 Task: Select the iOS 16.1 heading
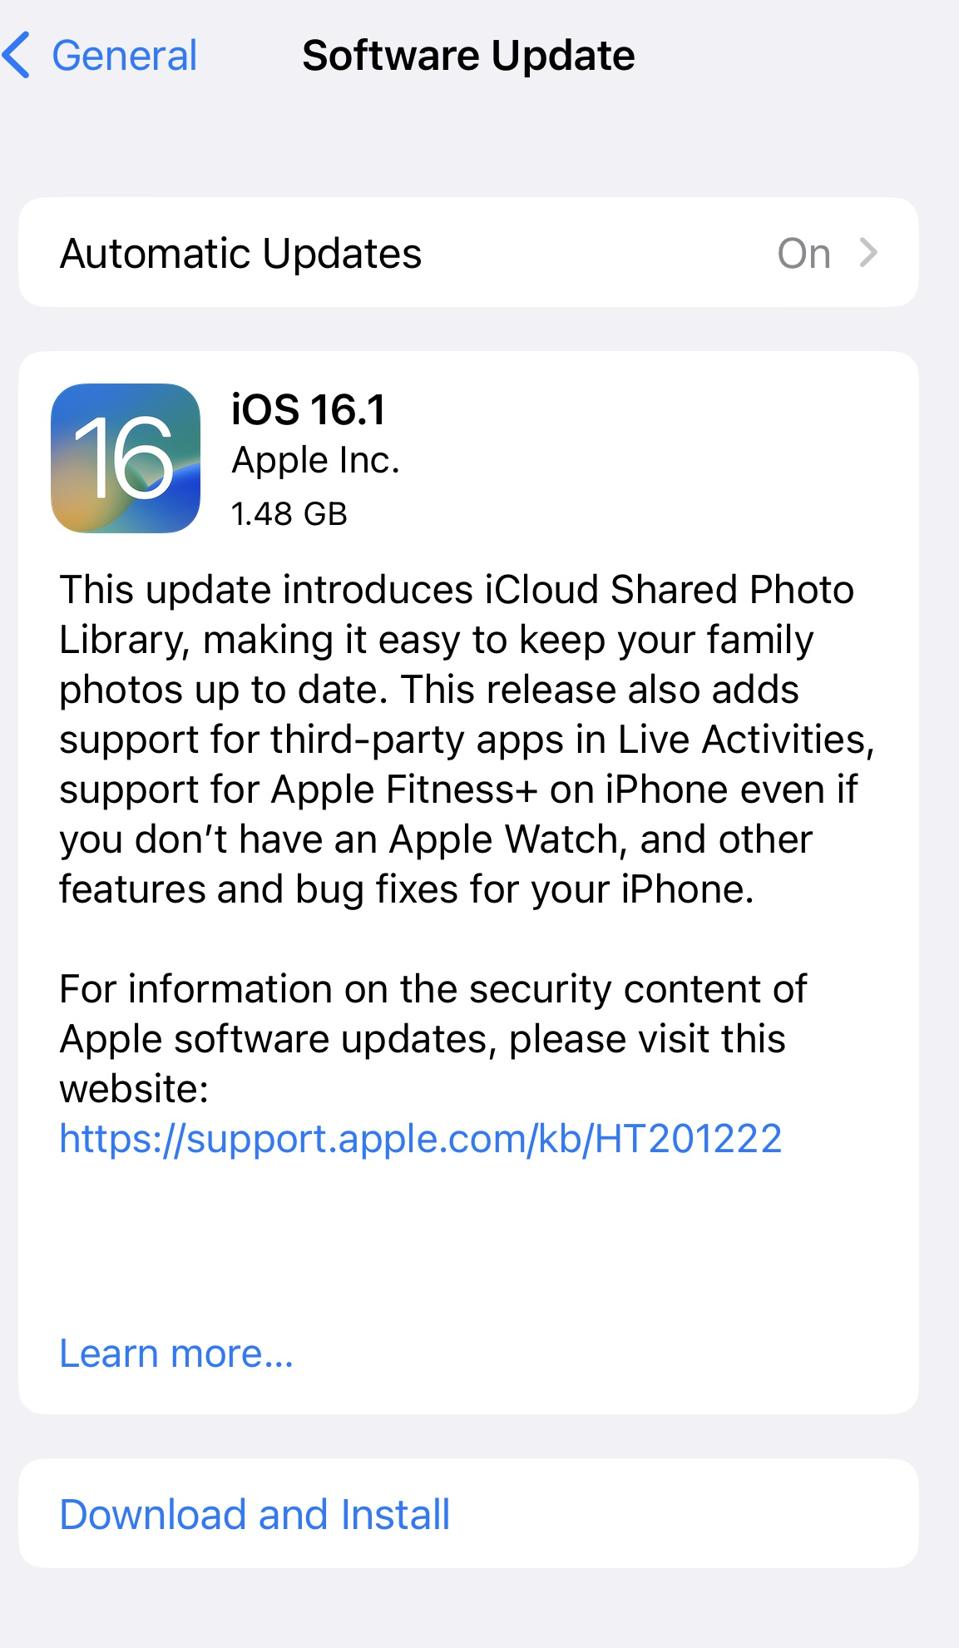click(x=308, y=410)
